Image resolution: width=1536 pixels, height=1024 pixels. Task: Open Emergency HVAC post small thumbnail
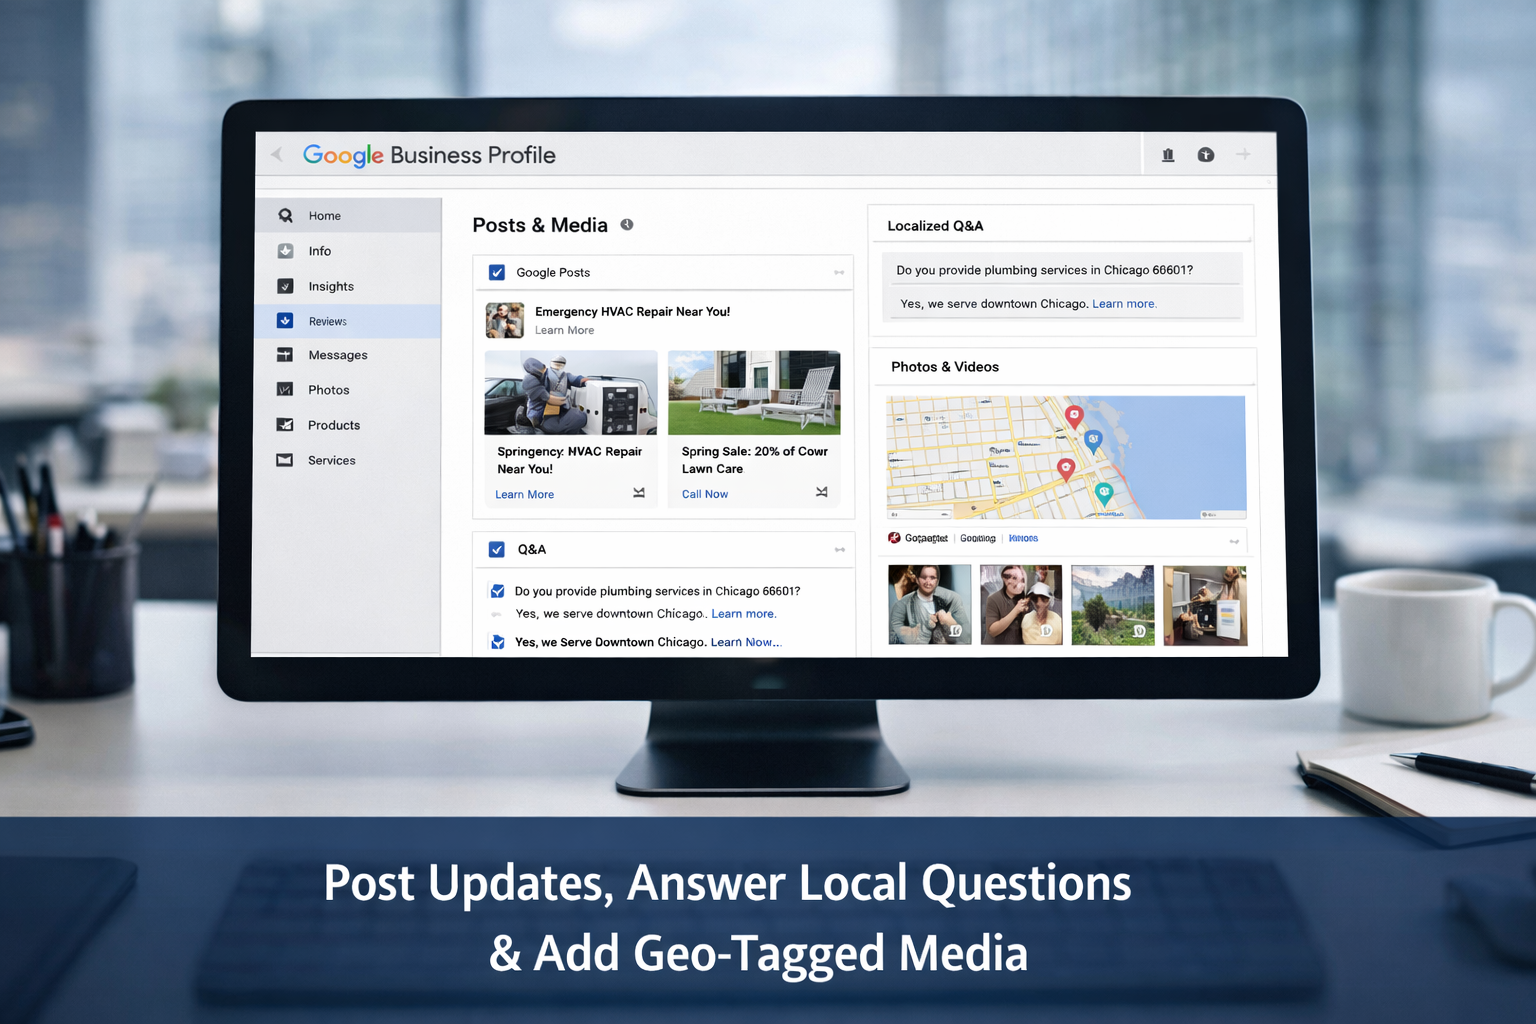(505, 320)
